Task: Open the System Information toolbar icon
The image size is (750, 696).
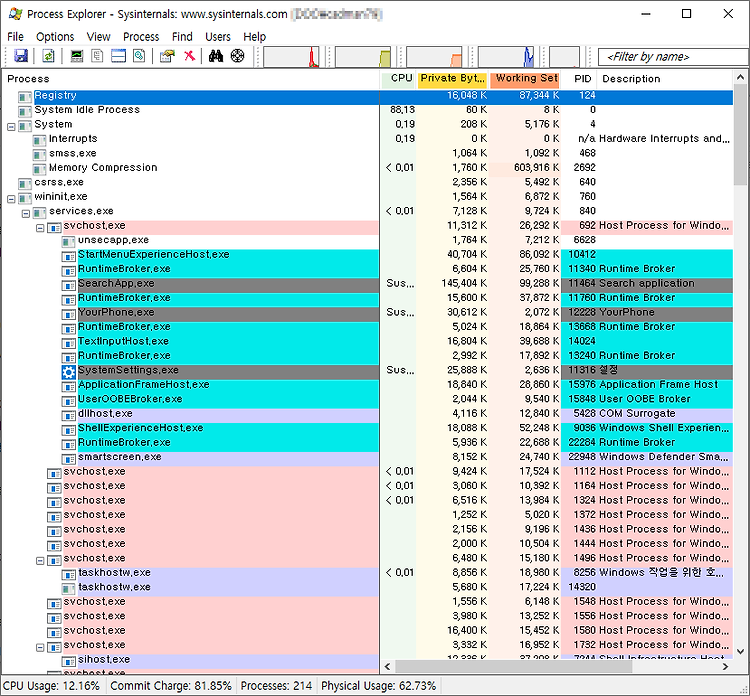Action: tap(77, 56)
